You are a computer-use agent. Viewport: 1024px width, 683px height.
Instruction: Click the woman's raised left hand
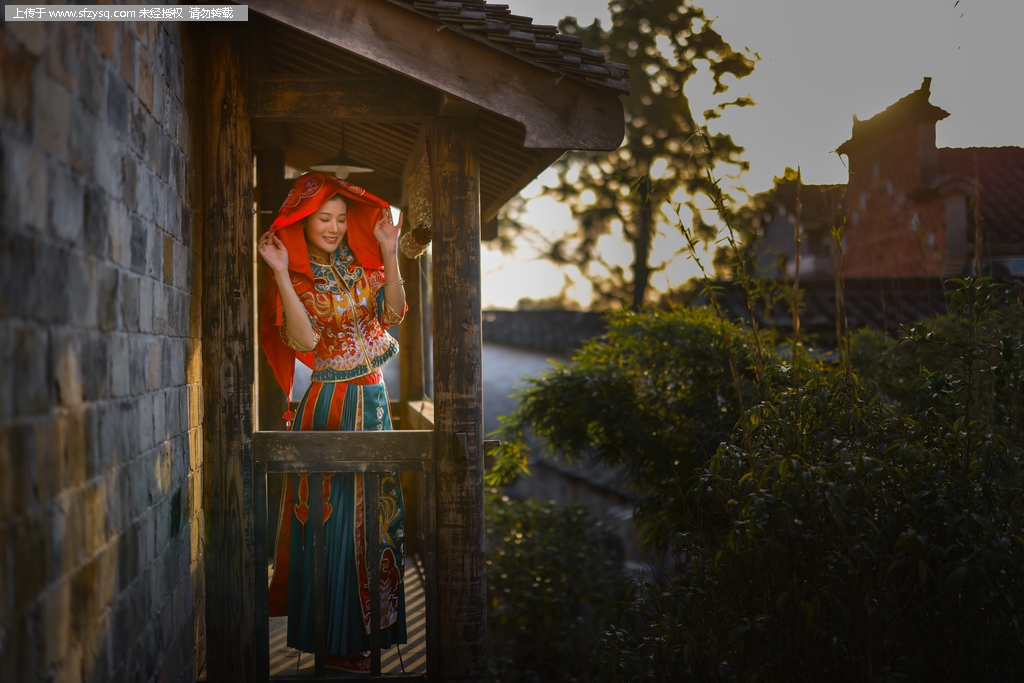click(387, 228)
